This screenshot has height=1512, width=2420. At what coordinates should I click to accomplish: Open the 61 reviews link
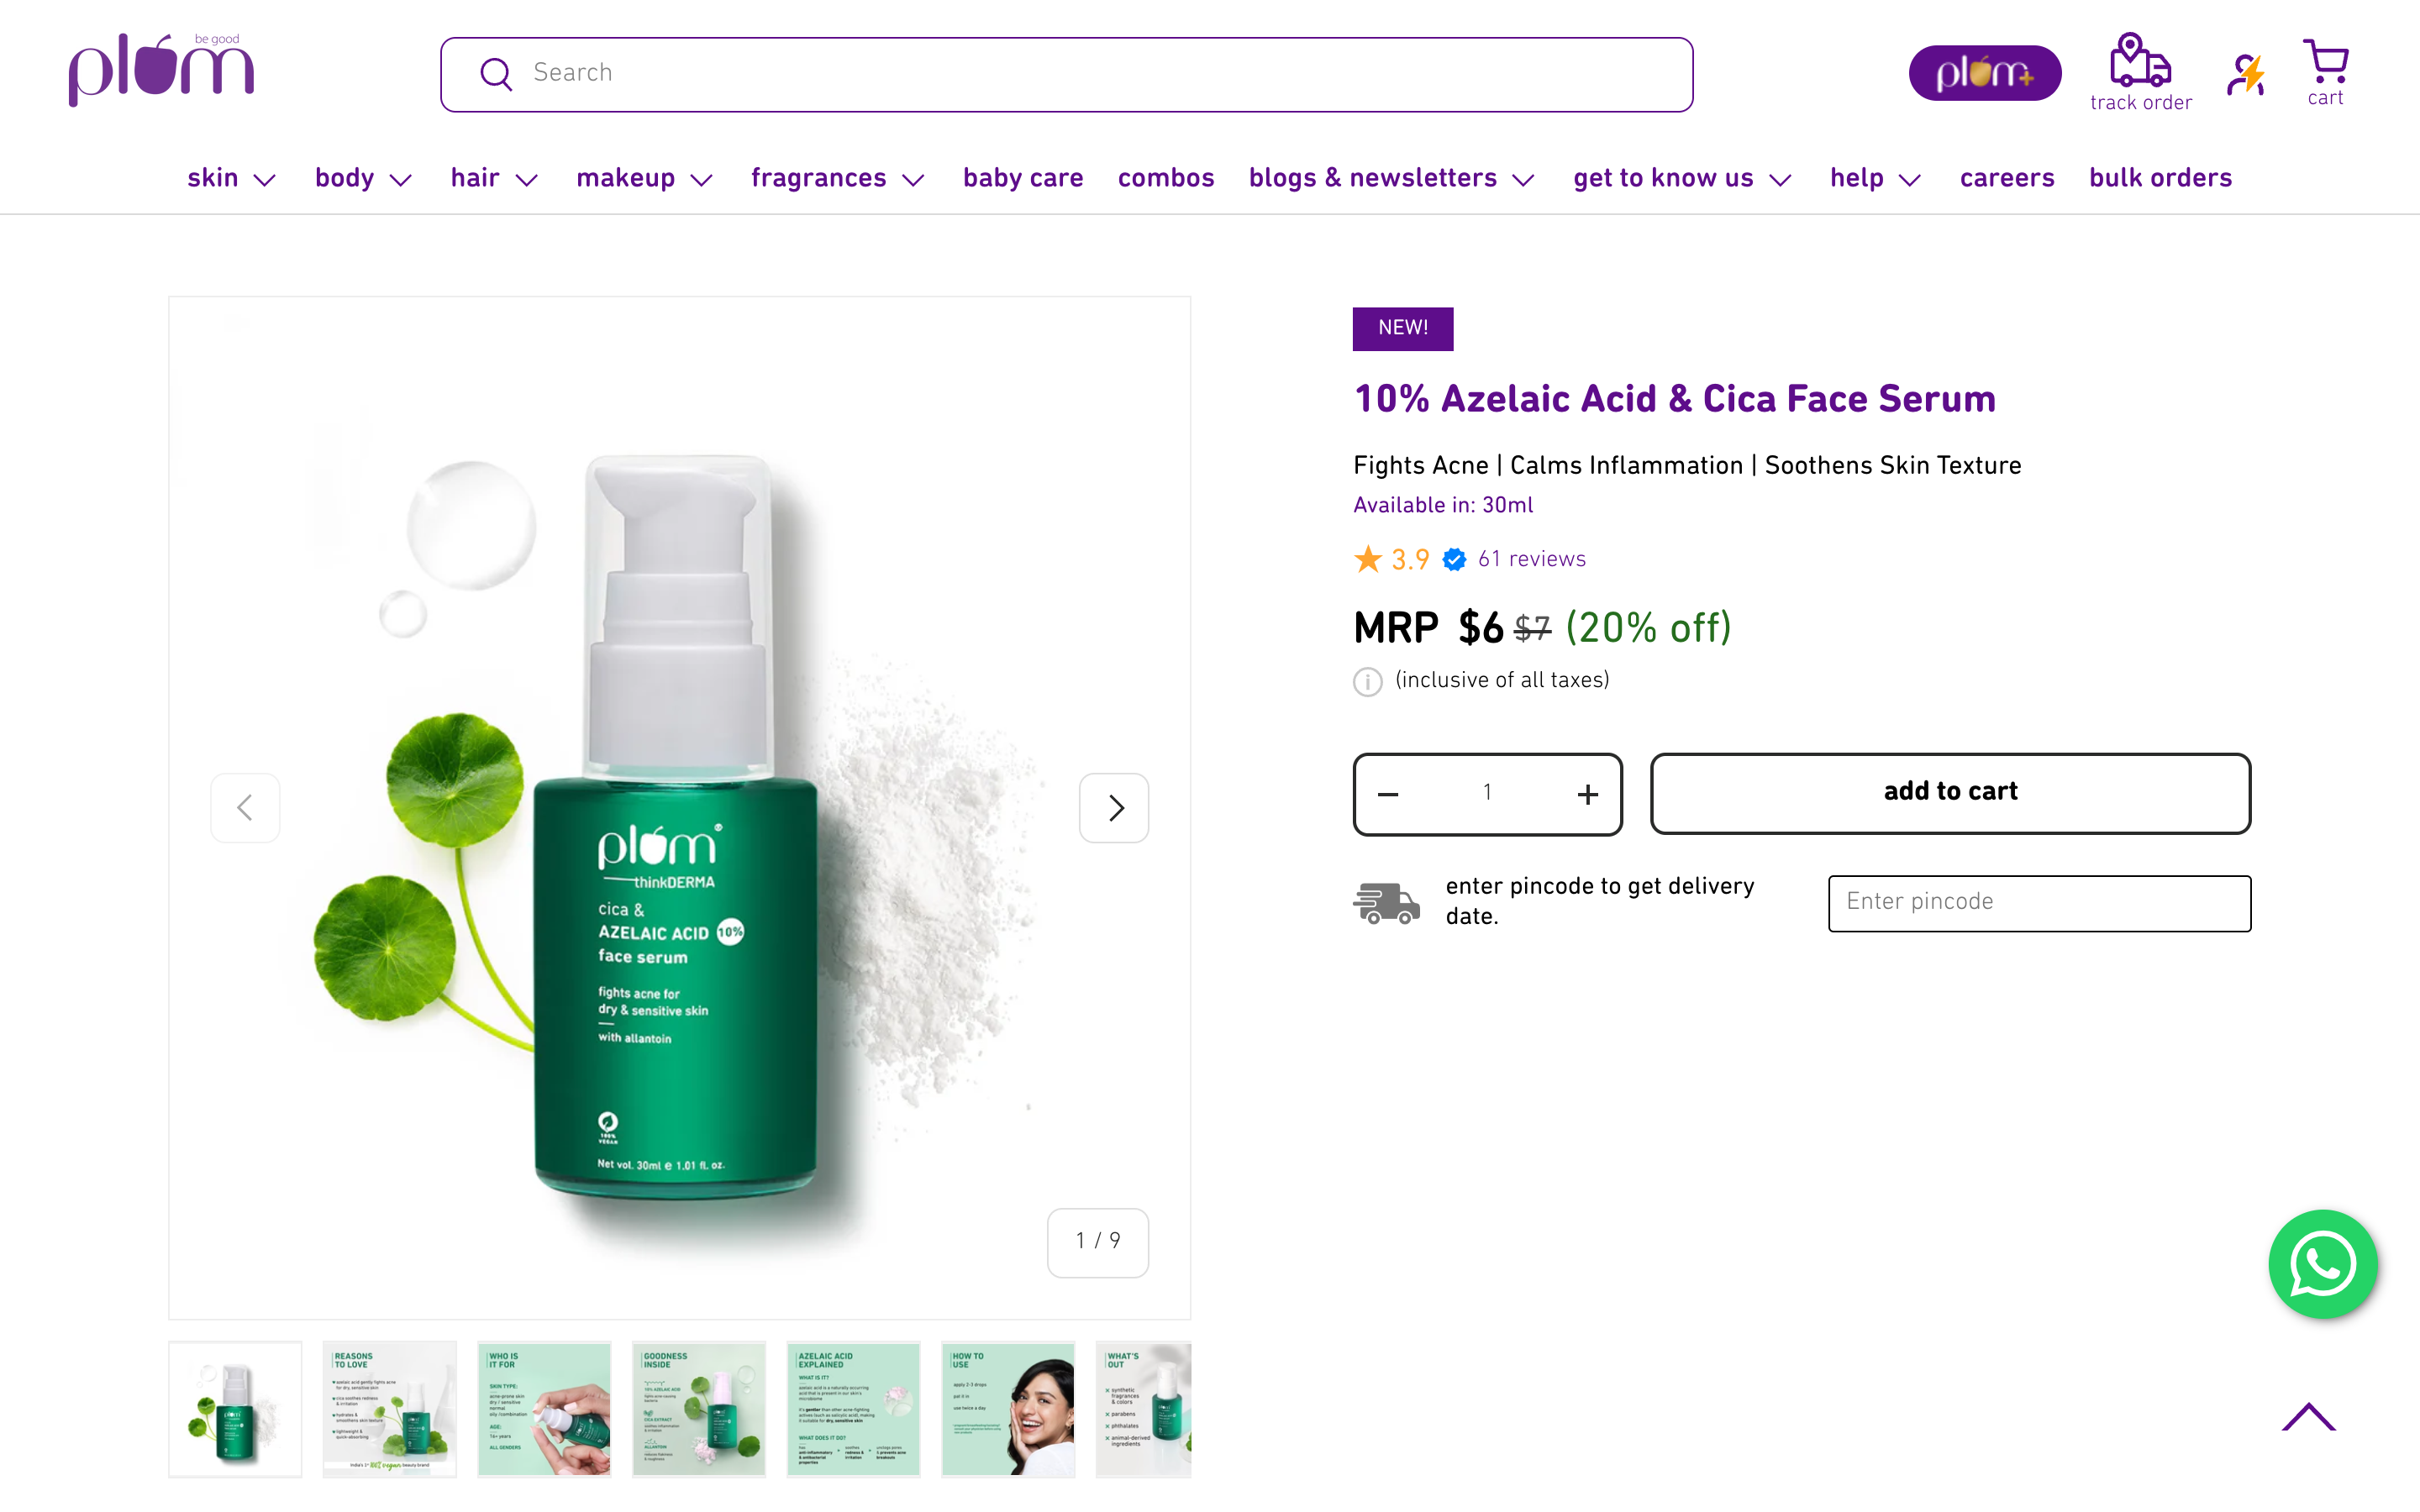[x=1531, y=559]
